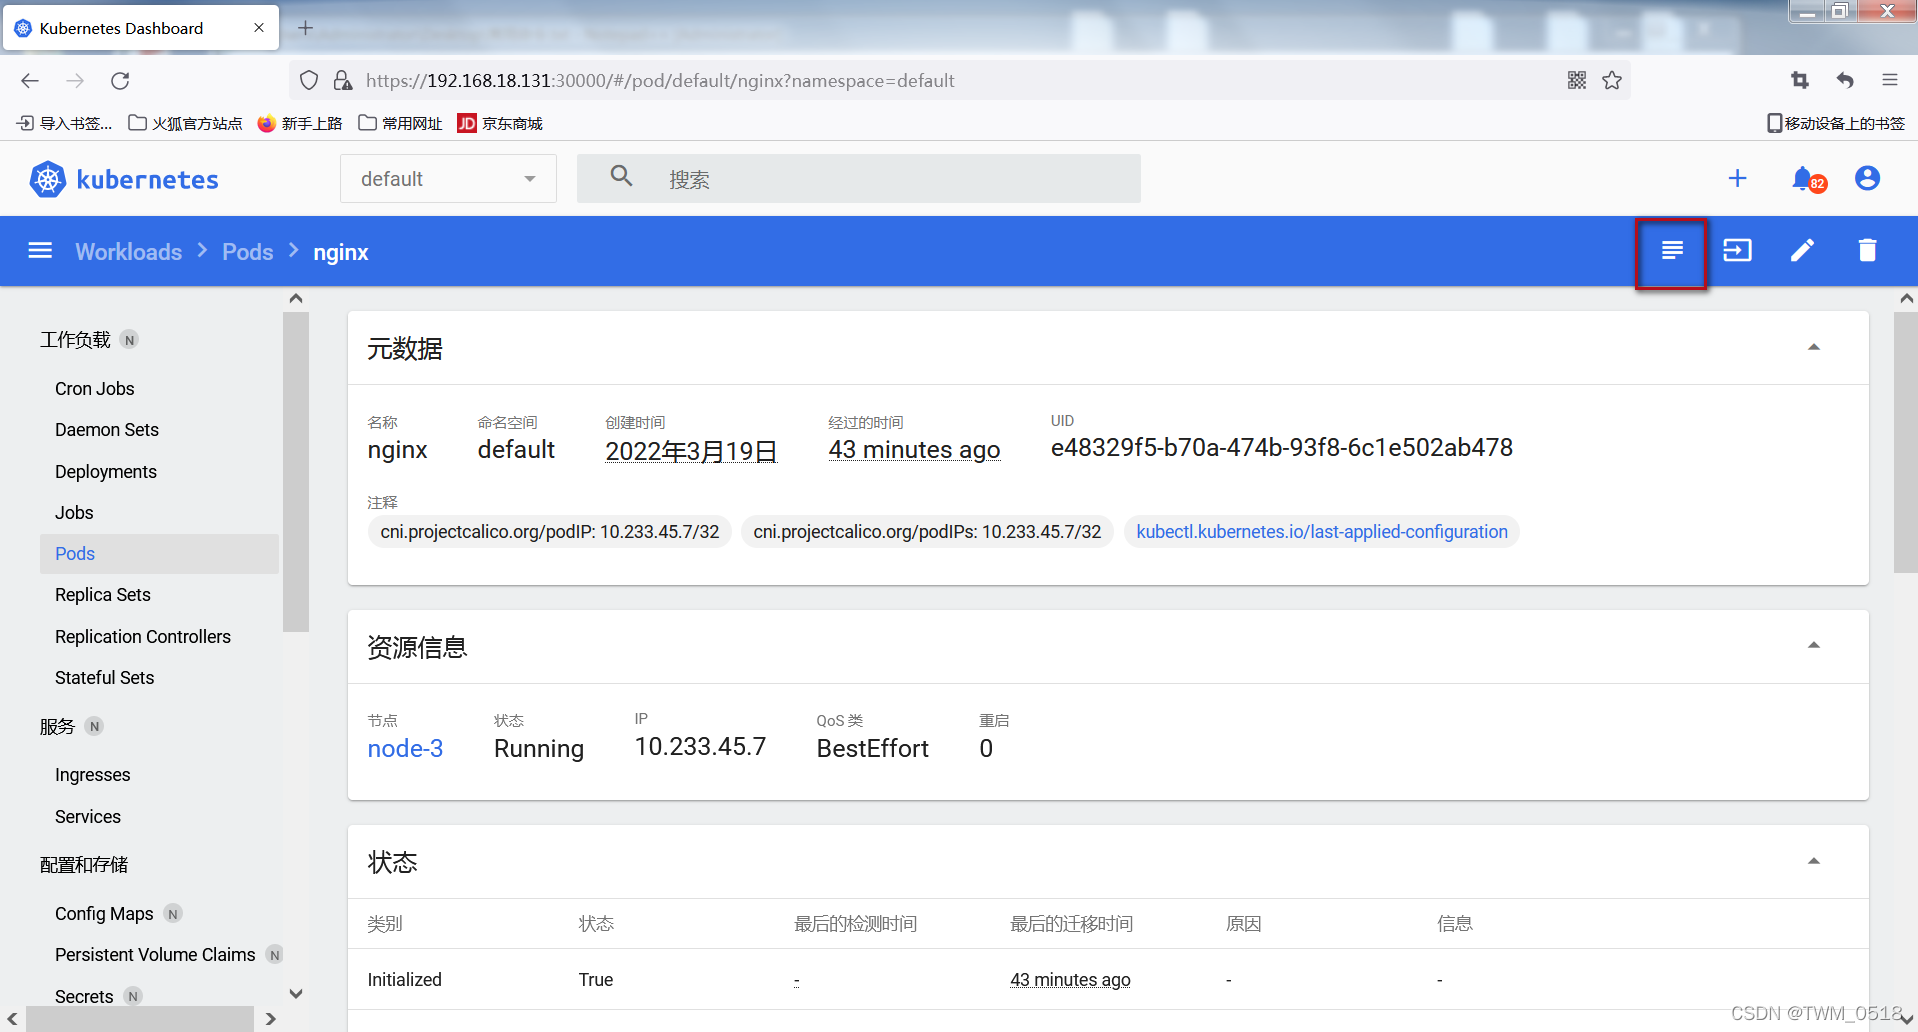The width and height of the screenshot is (1918, 1032).
Task: Open the default namespace dropdown
Action: [x=448, y=179]
